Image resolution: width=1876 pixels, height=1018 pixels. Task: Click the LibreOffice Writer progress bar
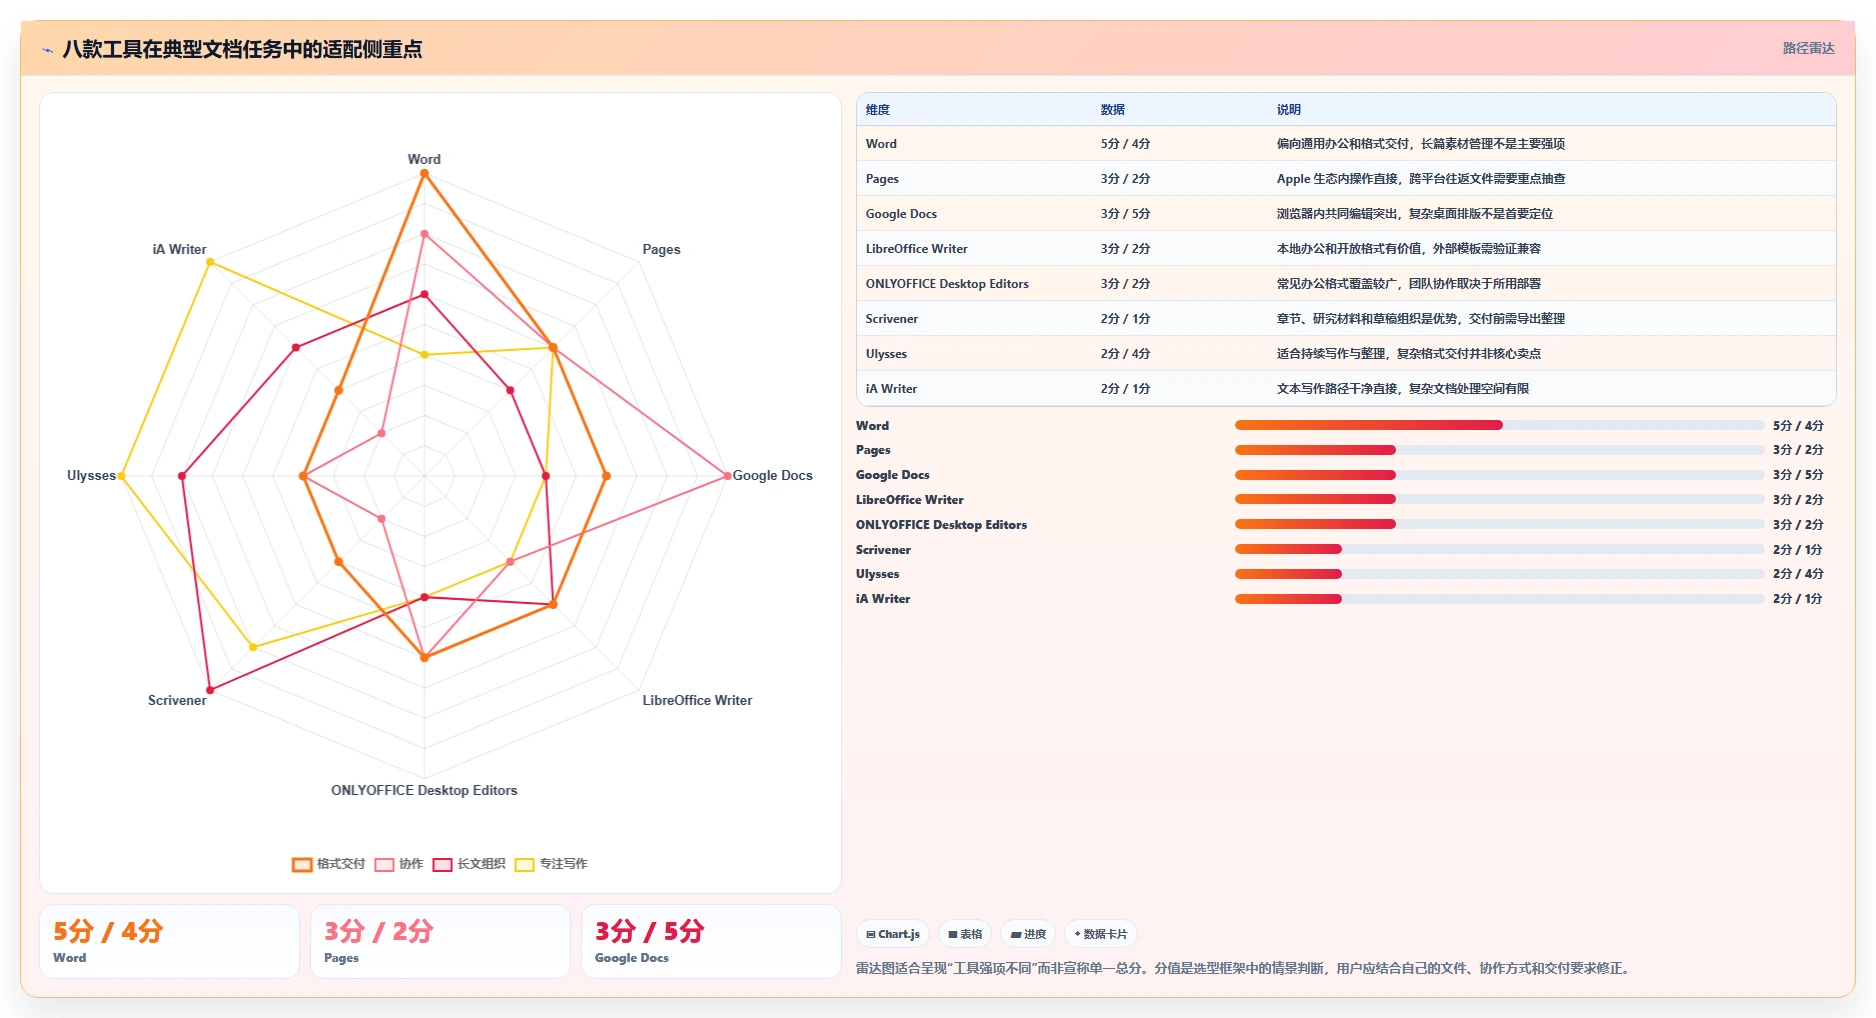coord(1499,499)
